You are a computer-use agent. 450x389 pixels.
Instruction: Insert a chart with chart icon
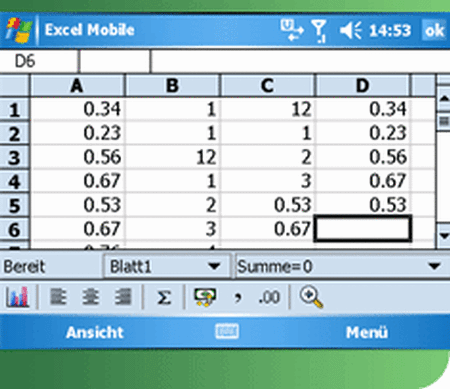[x=18, y=297]
